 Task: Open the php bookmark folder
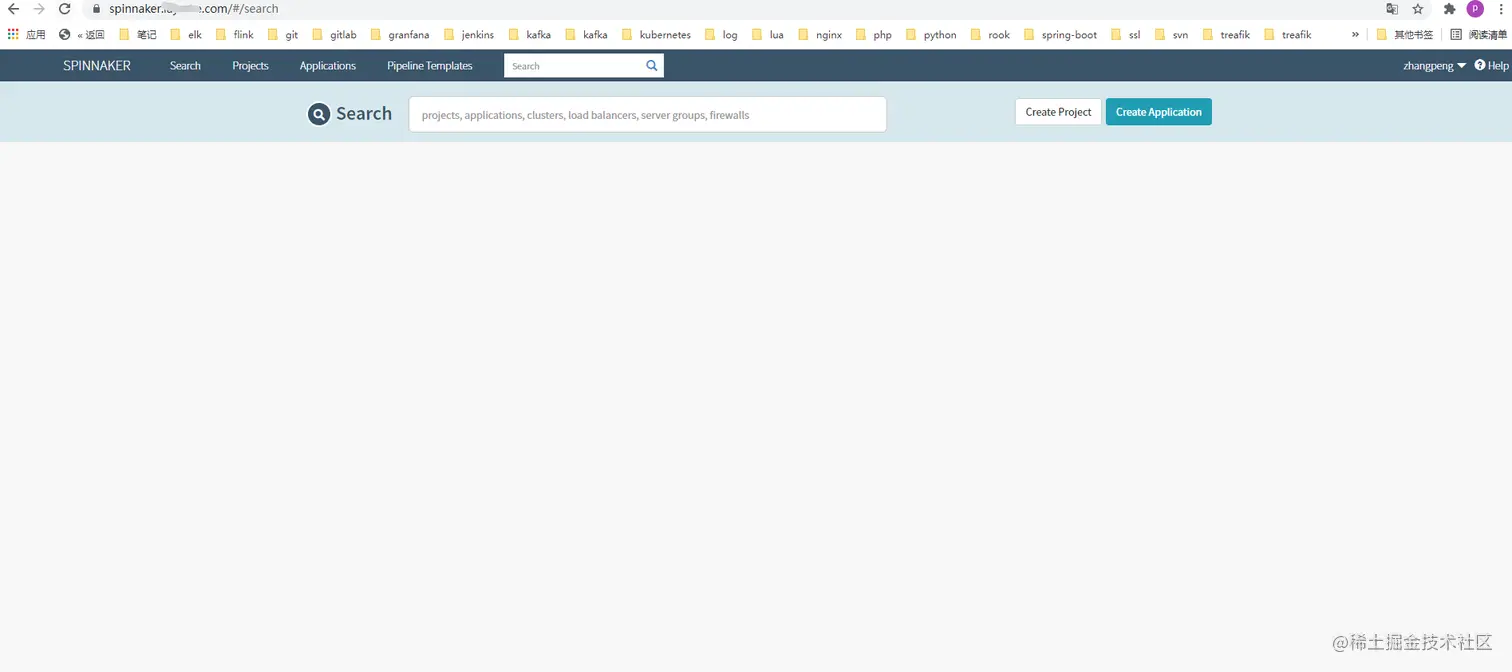874,34
